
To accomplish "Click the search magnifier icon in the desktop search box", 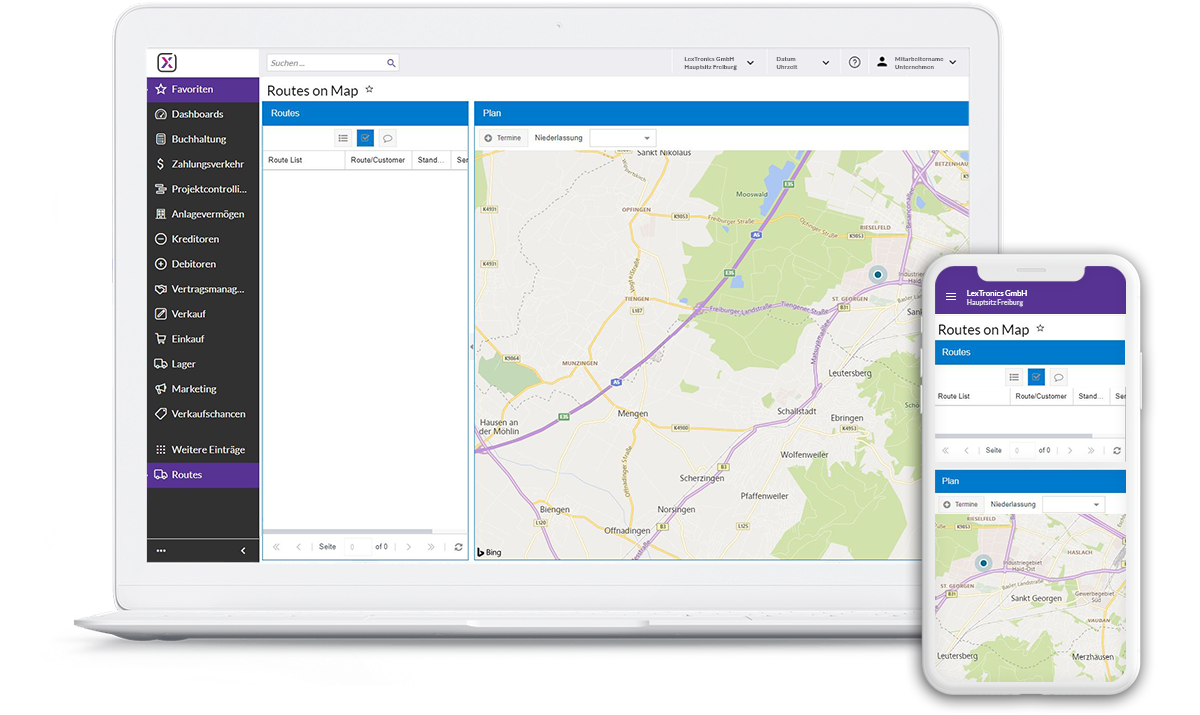I will point(391,63).
